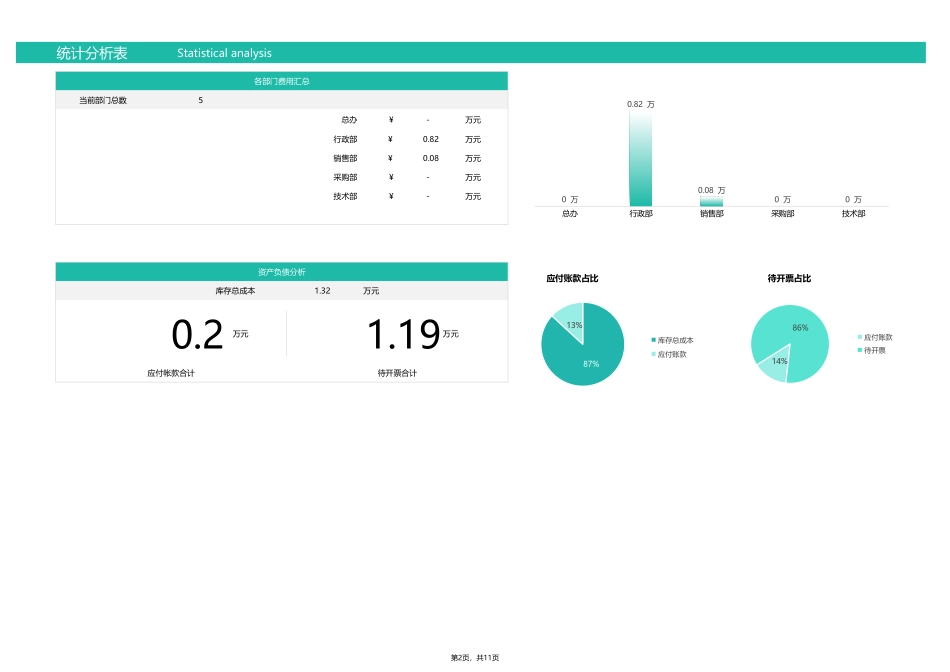Click the 库存总成本 legend color swatch
Screen dimensions: 950x672
click(x=653, y=341)
